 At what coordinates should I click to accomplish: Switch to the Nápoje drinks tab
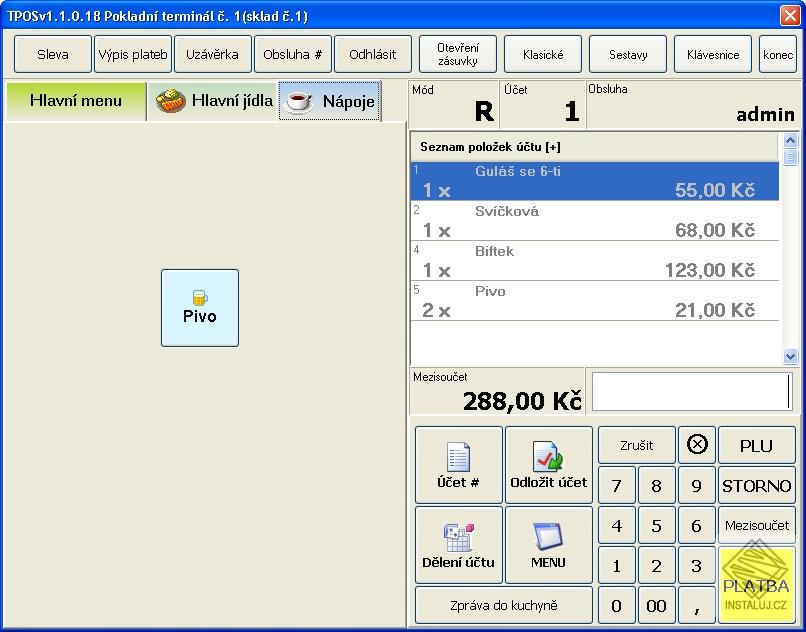coord(330,101)
